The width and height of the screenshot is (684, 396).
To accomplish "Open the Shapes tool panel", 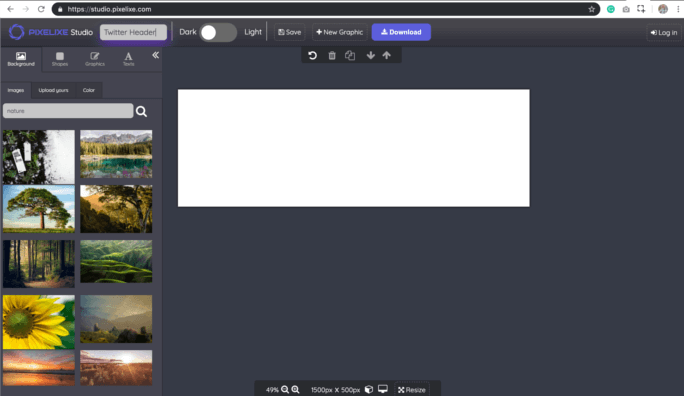I will pos(60,59).
